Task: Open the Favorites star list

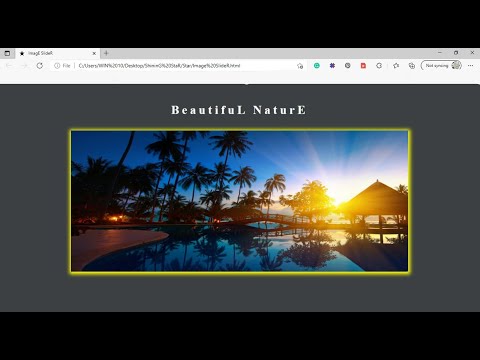Action: (x=396, y=66)
